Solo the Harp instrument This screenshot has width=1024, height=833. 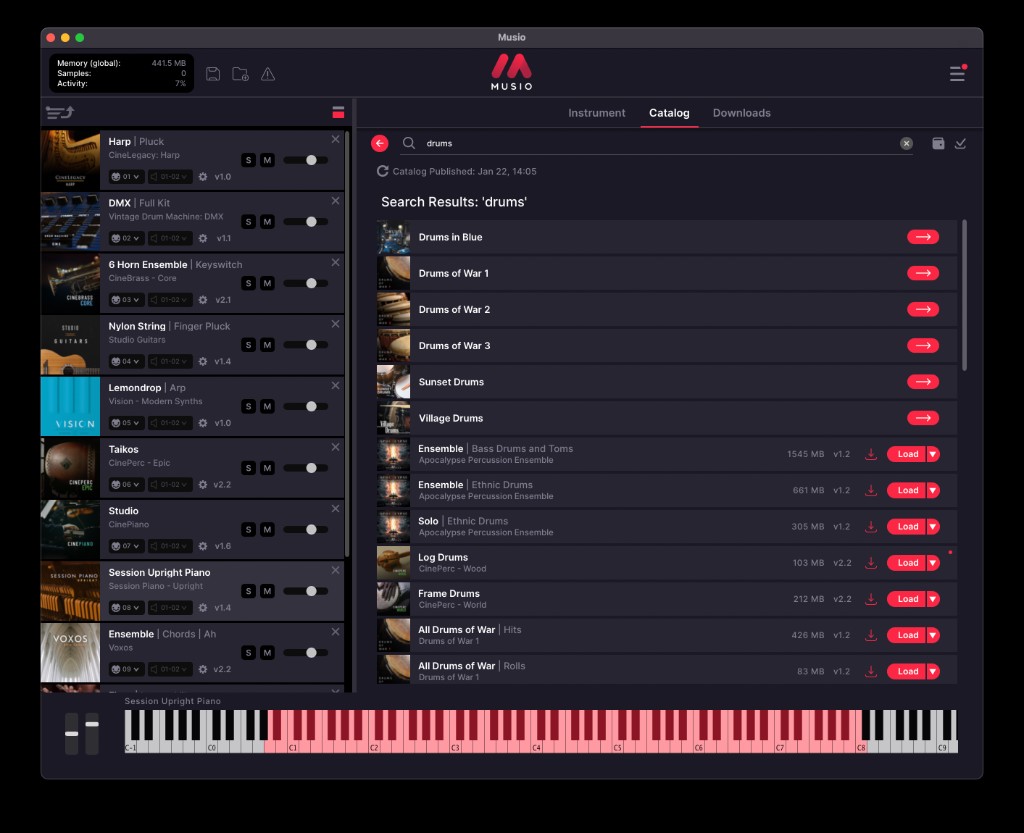click(248, 160)
